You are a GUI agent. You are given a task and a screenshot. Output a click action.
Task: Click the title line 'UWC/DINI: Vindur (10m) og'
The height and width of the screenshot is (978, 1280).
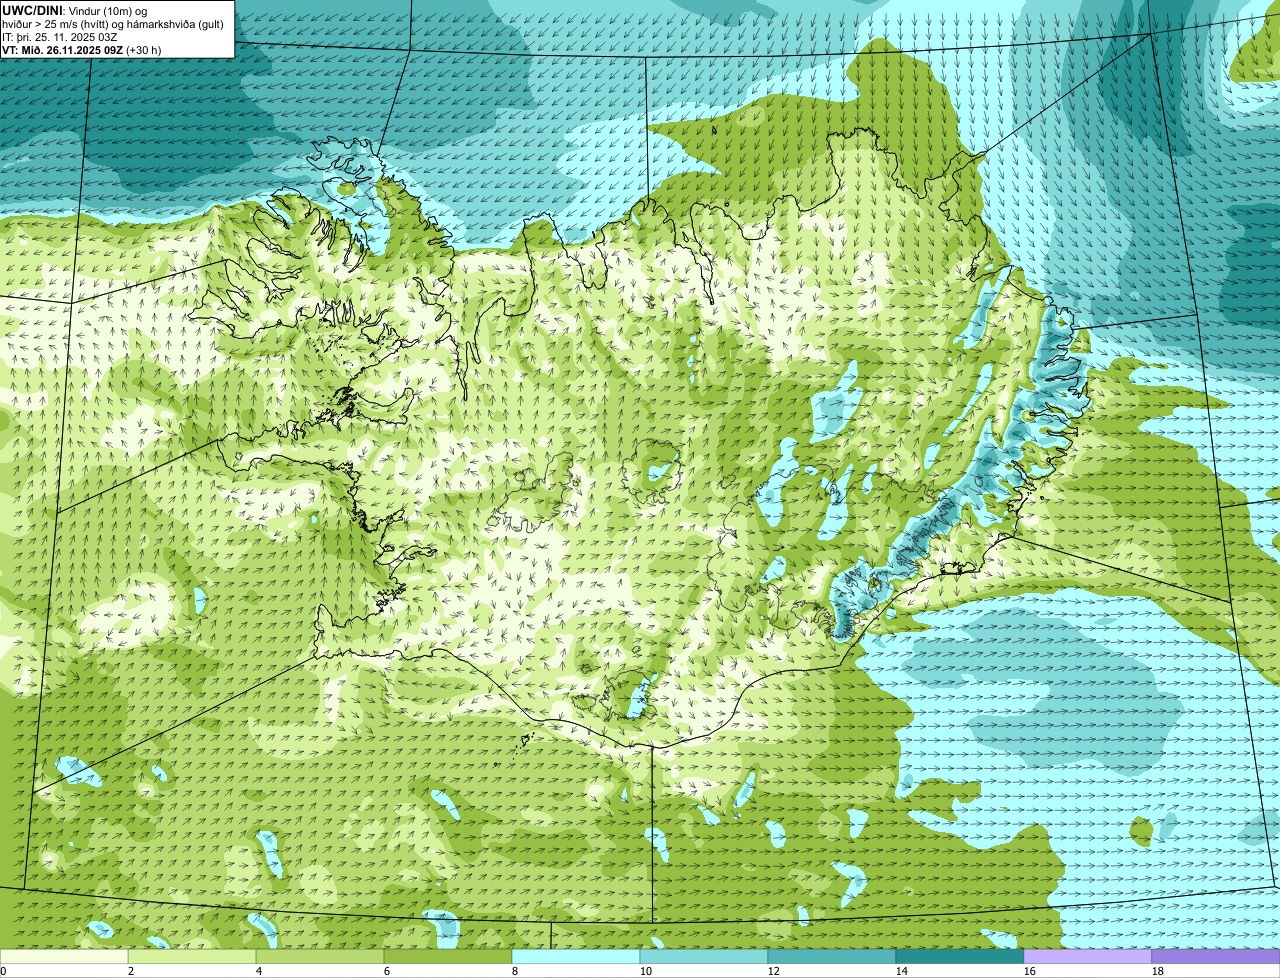click(75, 10)
